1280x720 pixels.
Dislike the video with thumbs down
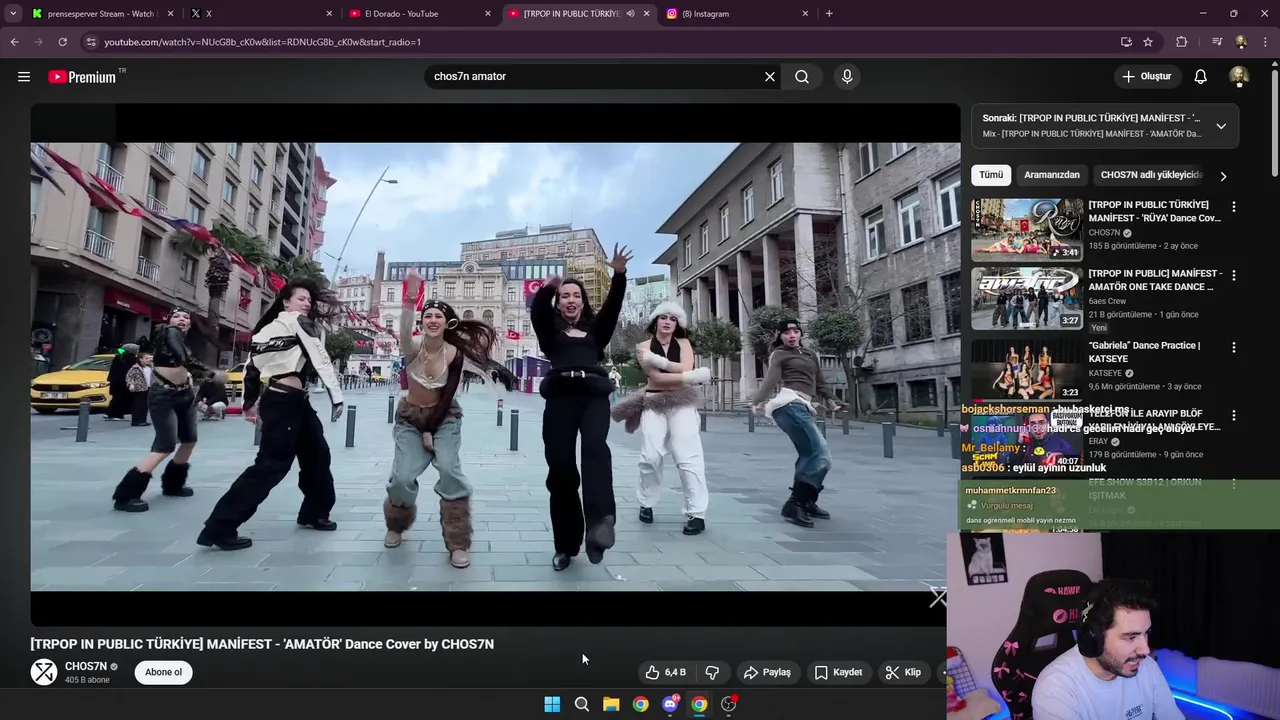(712, 672)
